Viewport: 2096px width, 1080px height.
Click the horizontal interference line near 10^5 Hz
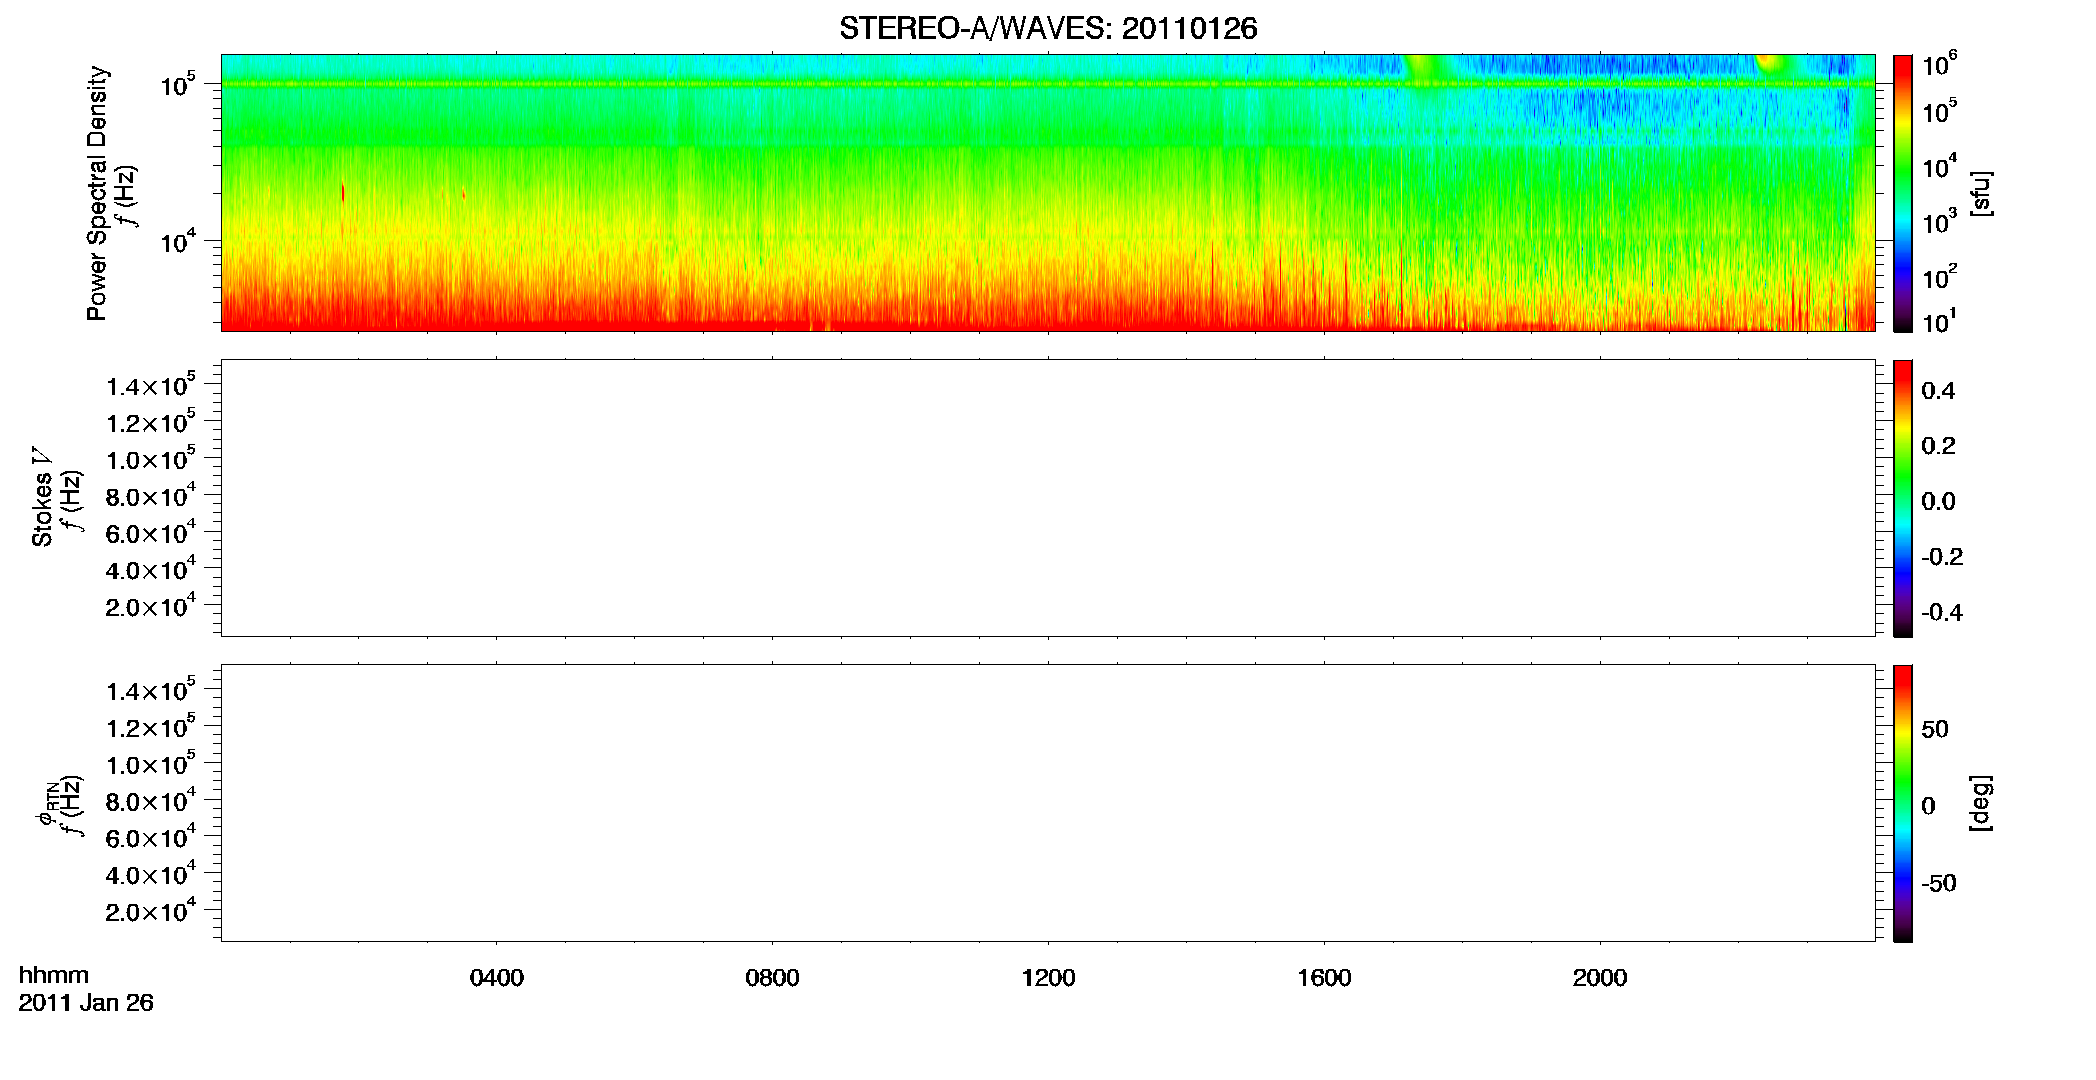click(1048, 84)
